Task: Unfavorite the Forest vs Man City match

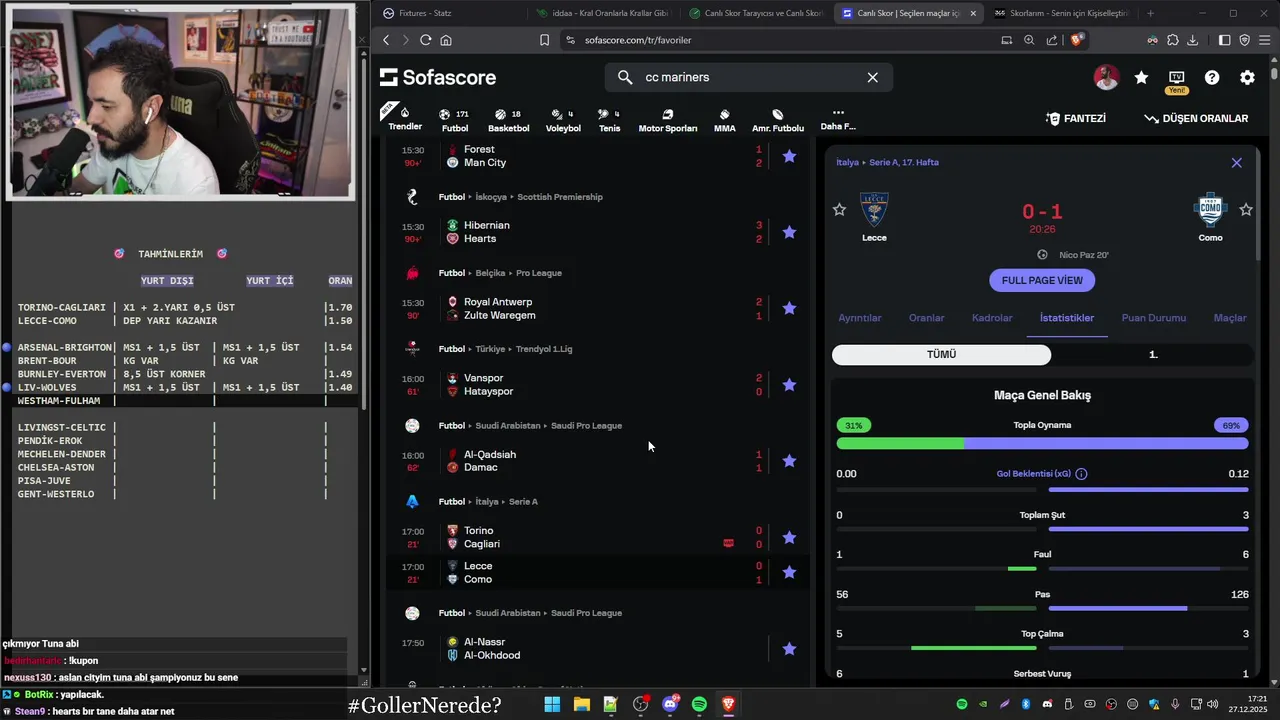Action: pos(789,156)
